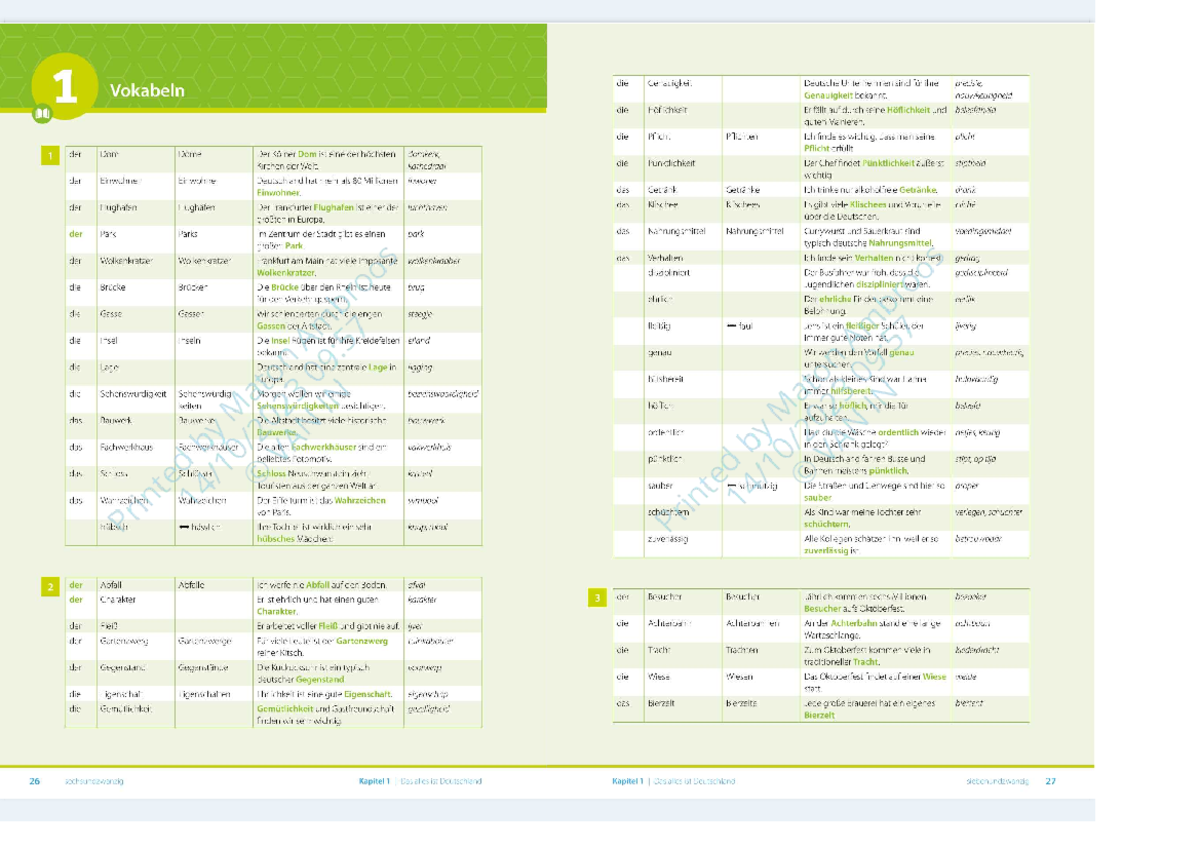
Task: Click page number 27 in footer
Action: pos(1051,781)
